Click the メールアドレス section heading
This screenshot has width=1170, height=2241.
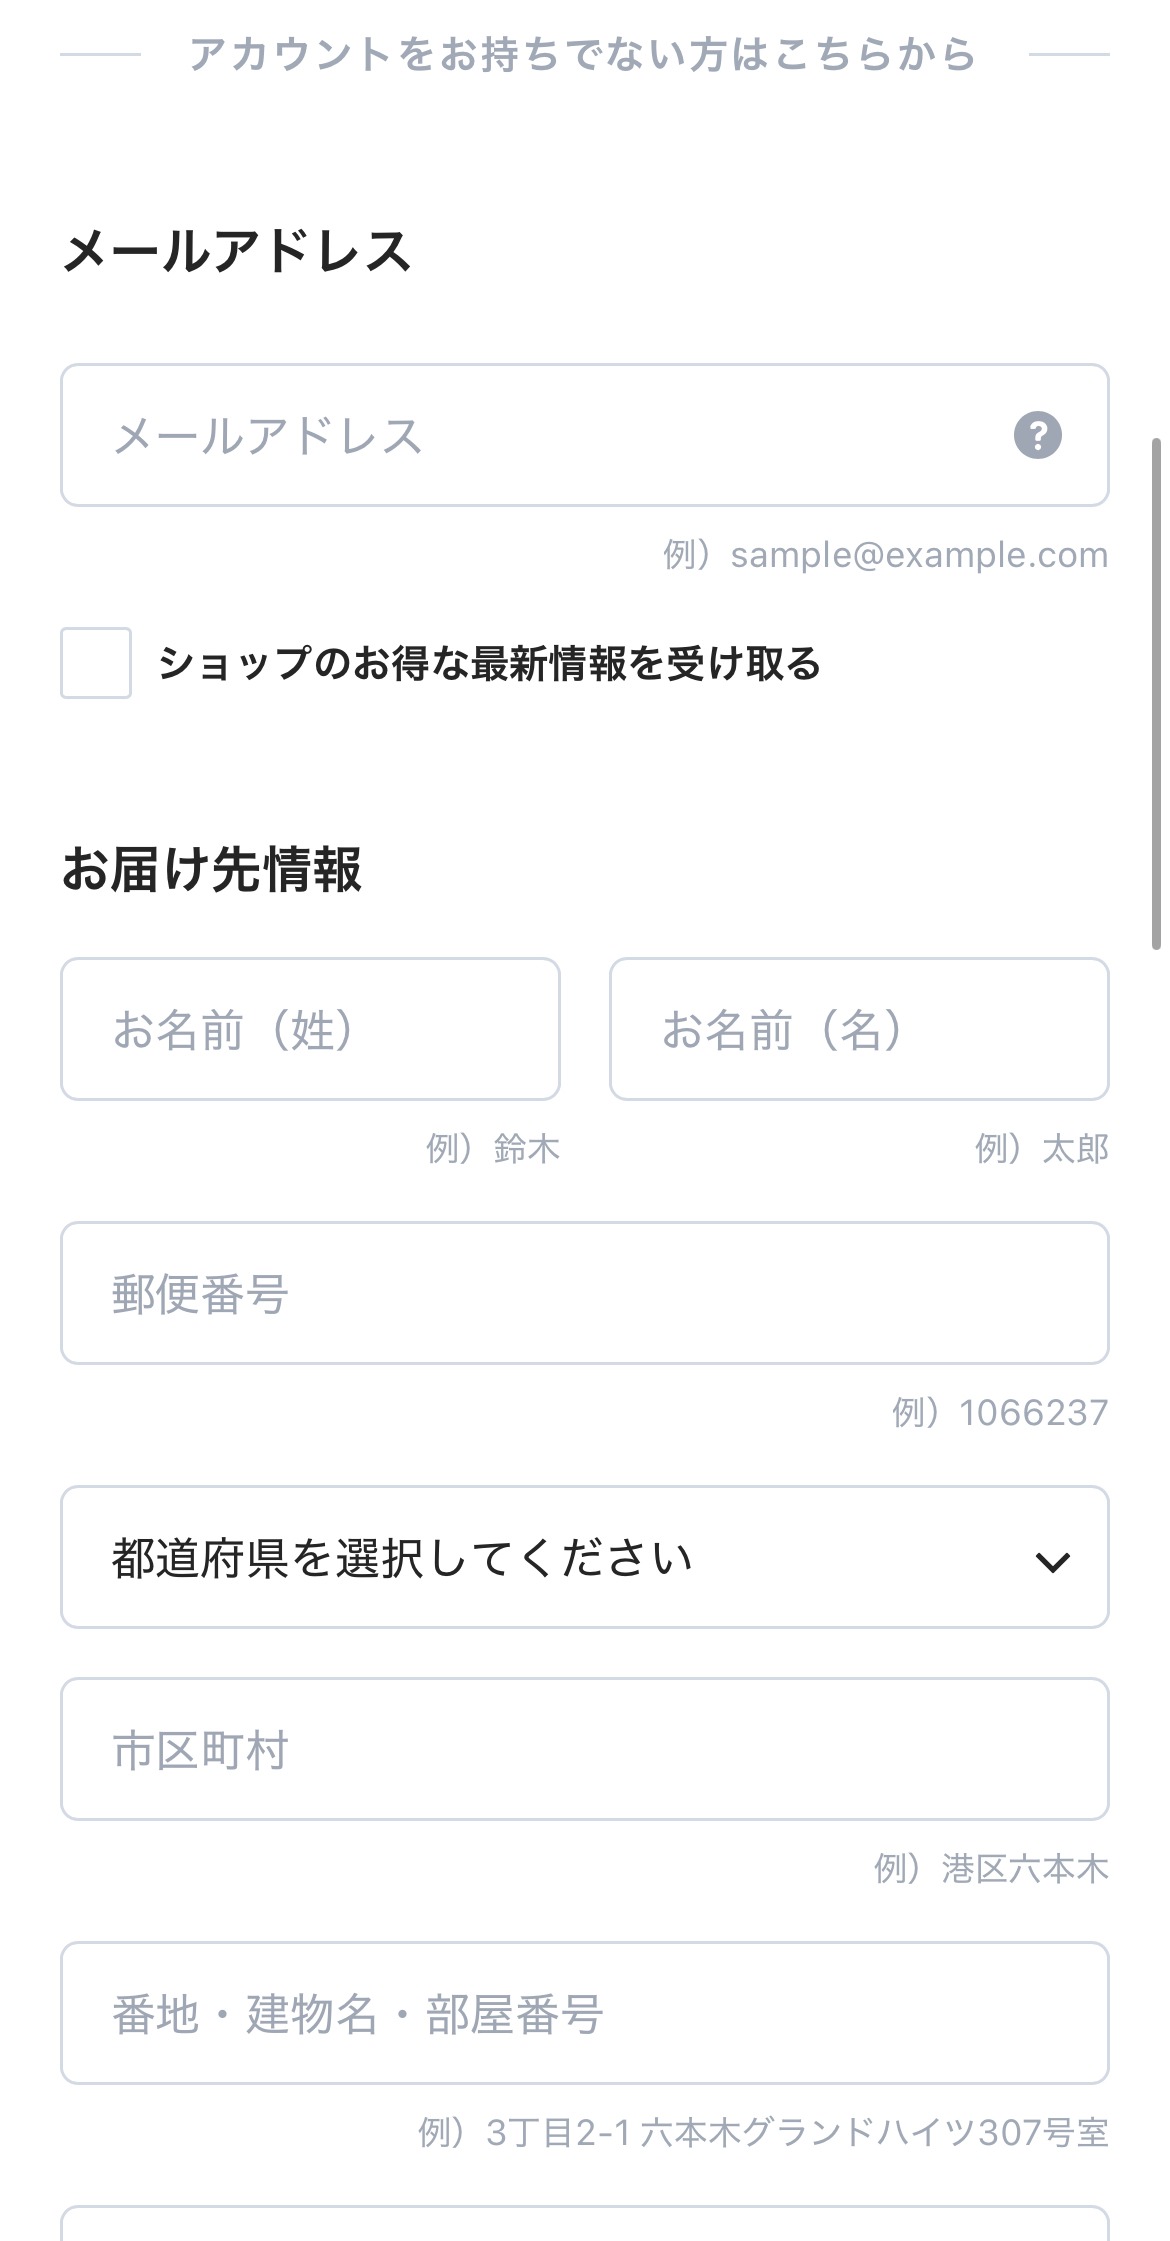pos(237,250)
